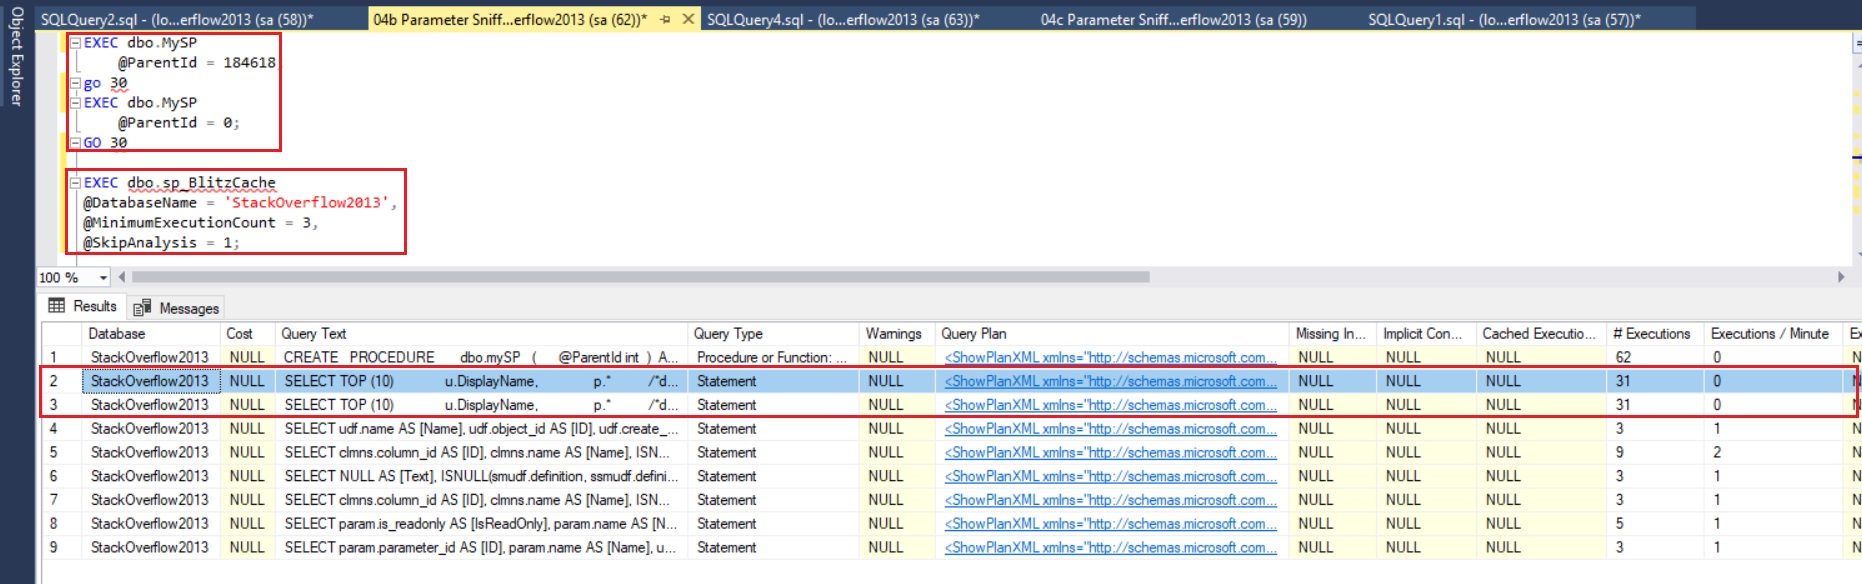This screenshot has height=584, width=1862.
Task: Open the Results tab
Action: (x=83, y=306)
